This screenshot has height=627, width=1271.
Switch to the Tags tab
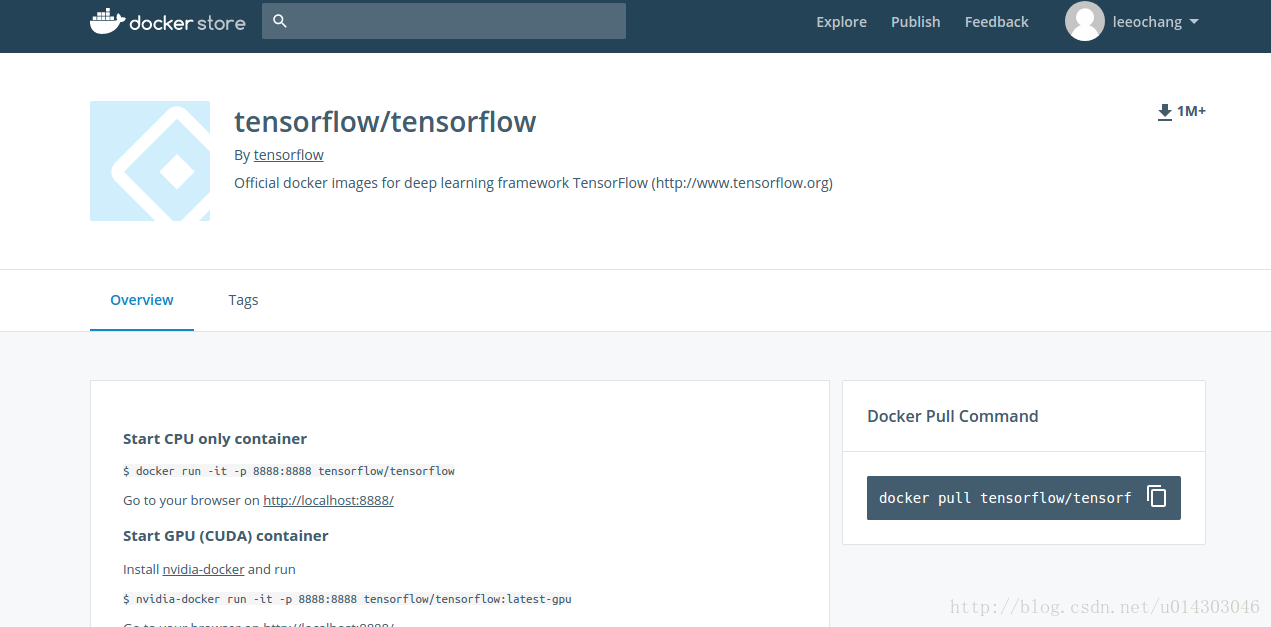coord(243,300)
